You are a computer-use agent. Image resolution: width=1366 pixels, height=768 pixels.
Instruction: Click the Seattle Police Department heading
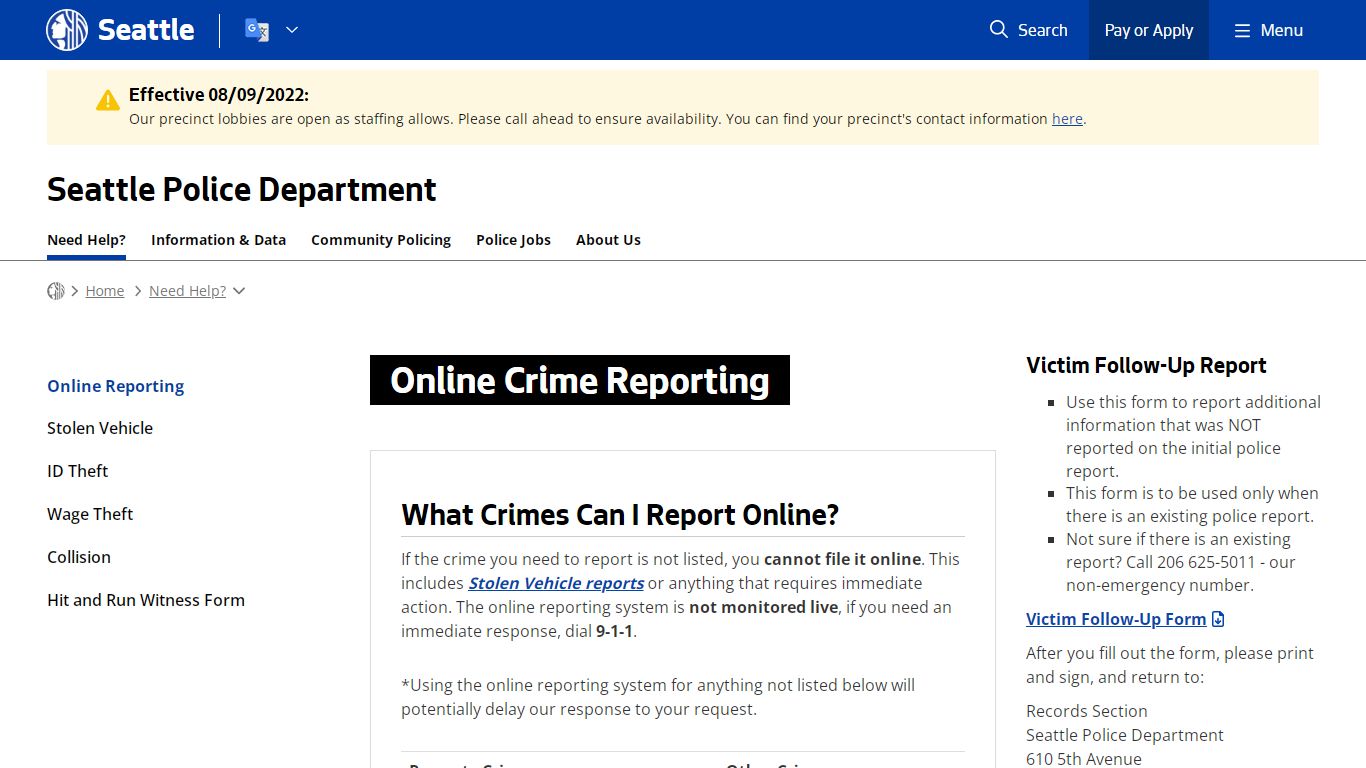(x=242, y=189)
